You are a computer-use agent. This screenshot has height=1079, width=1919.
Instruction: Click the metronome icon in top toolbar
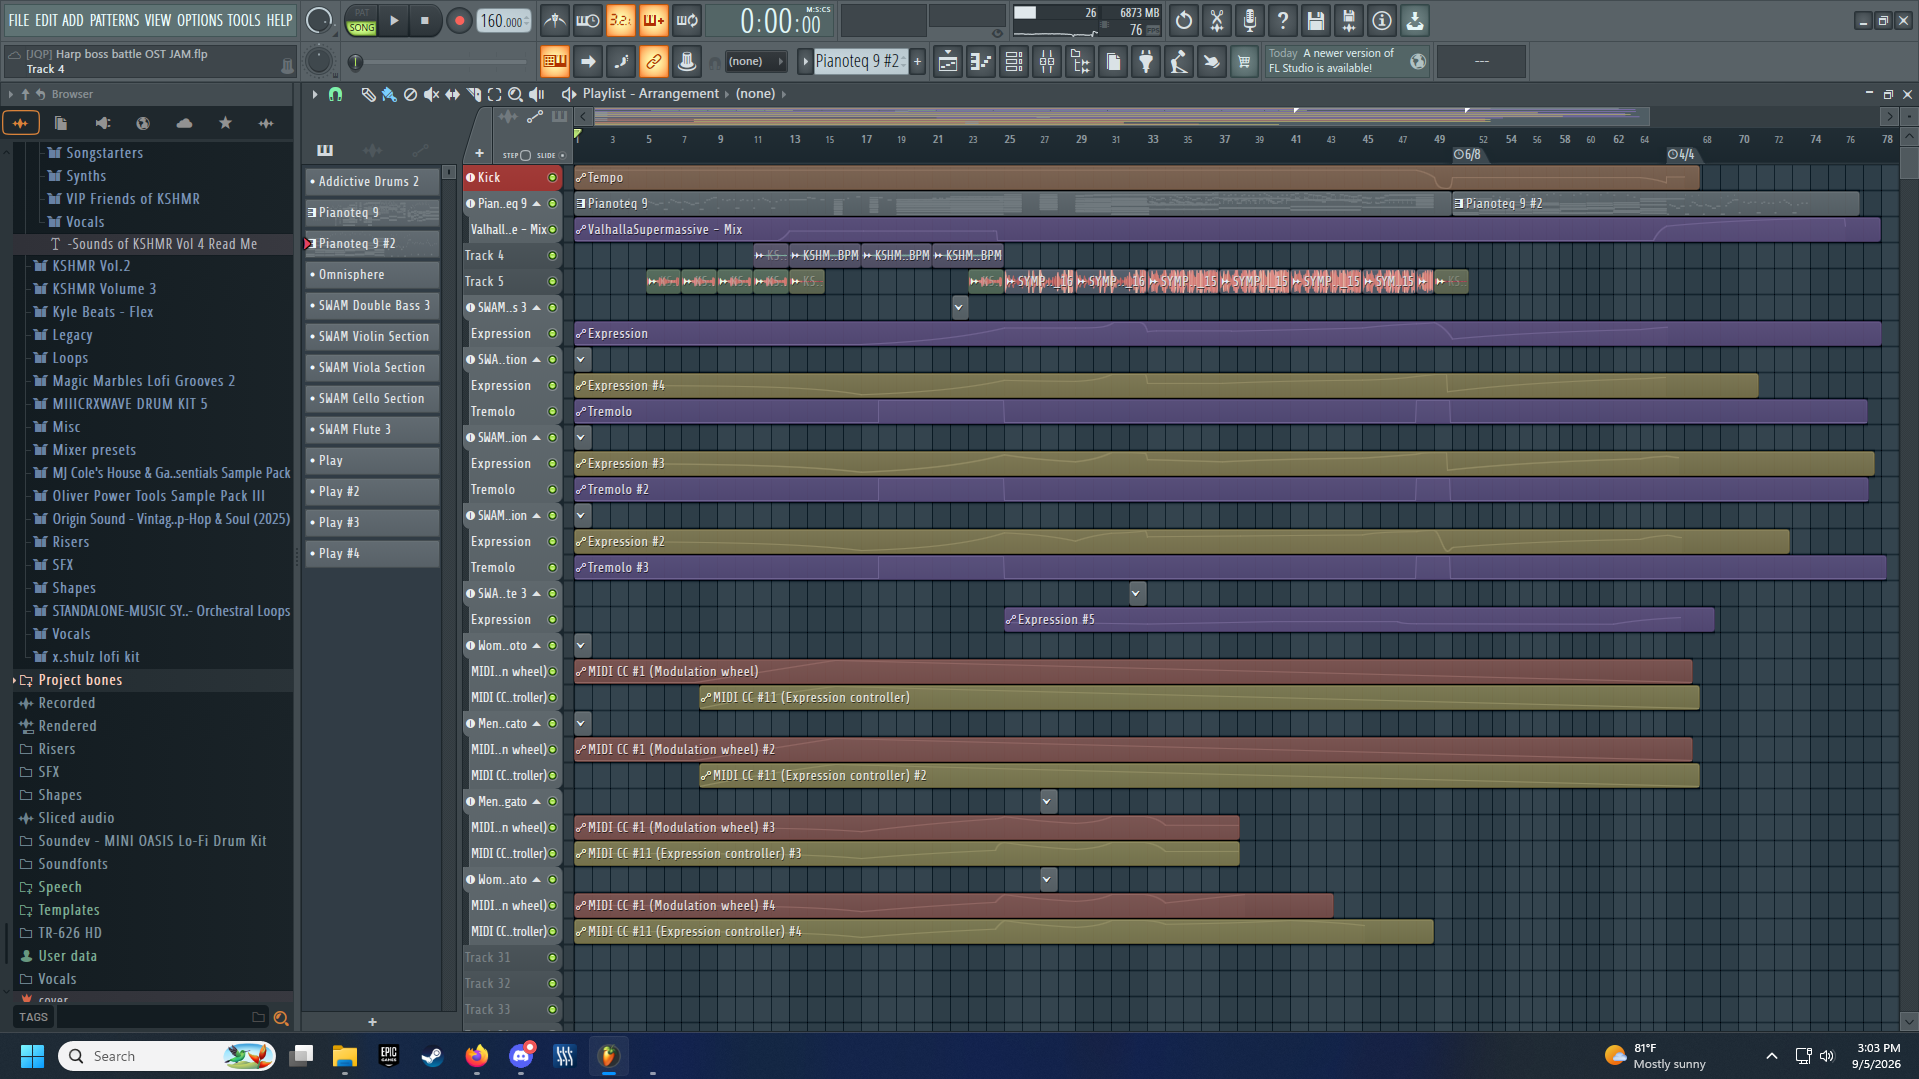[554, 20]
